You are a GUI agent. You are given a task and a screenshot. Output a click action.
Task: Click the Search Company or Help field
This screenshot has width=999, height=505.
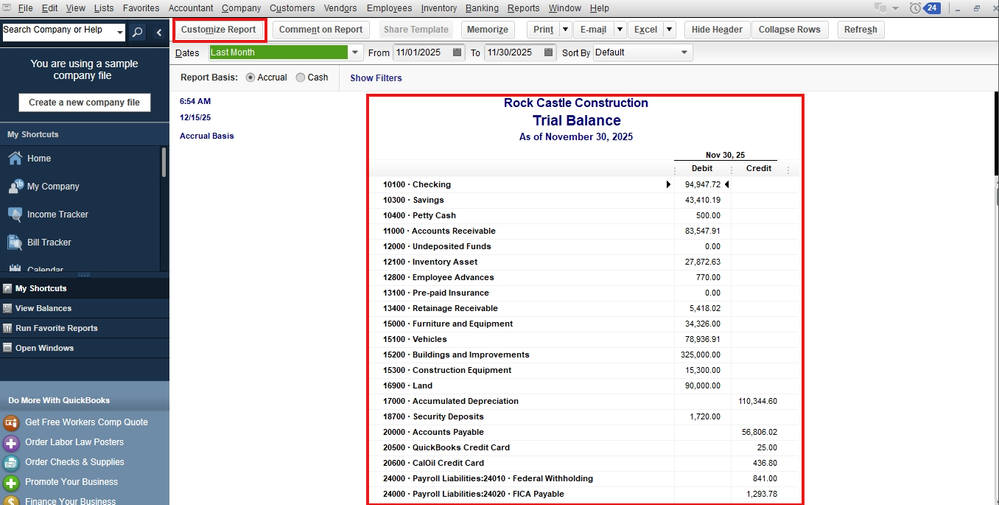[57, 32]
